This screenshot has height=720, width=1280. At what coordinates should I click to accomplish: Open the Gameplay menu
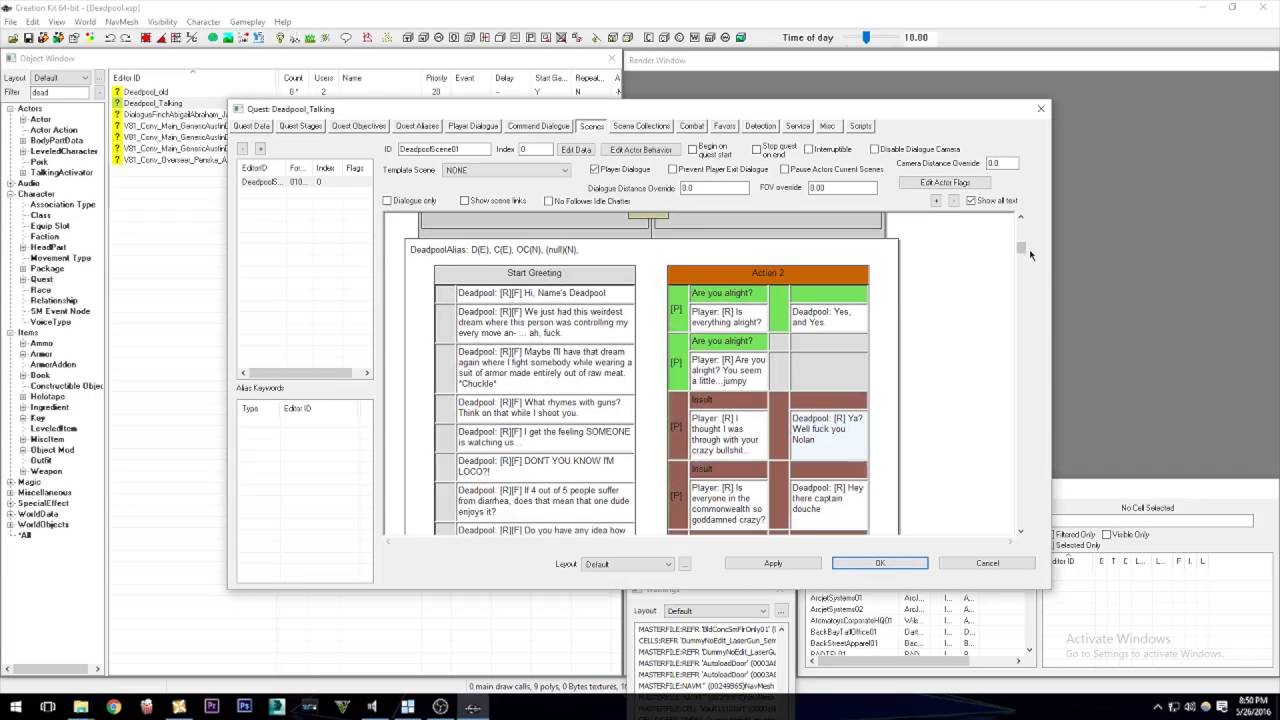[247, 22]
